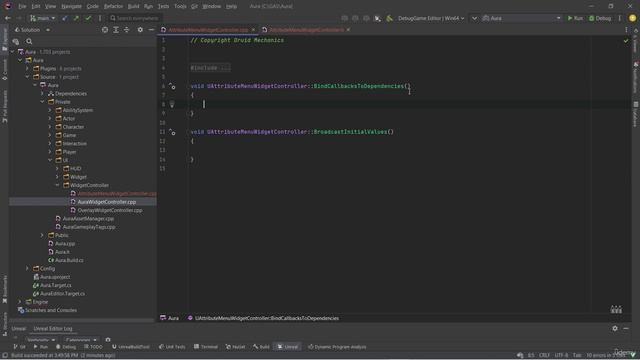Viewport: 640px width, 360px height.
Task: Switch to AttributeMenuWidgetController.cpp editor tab
Action: pyautogui.click(x=208, y=30)
